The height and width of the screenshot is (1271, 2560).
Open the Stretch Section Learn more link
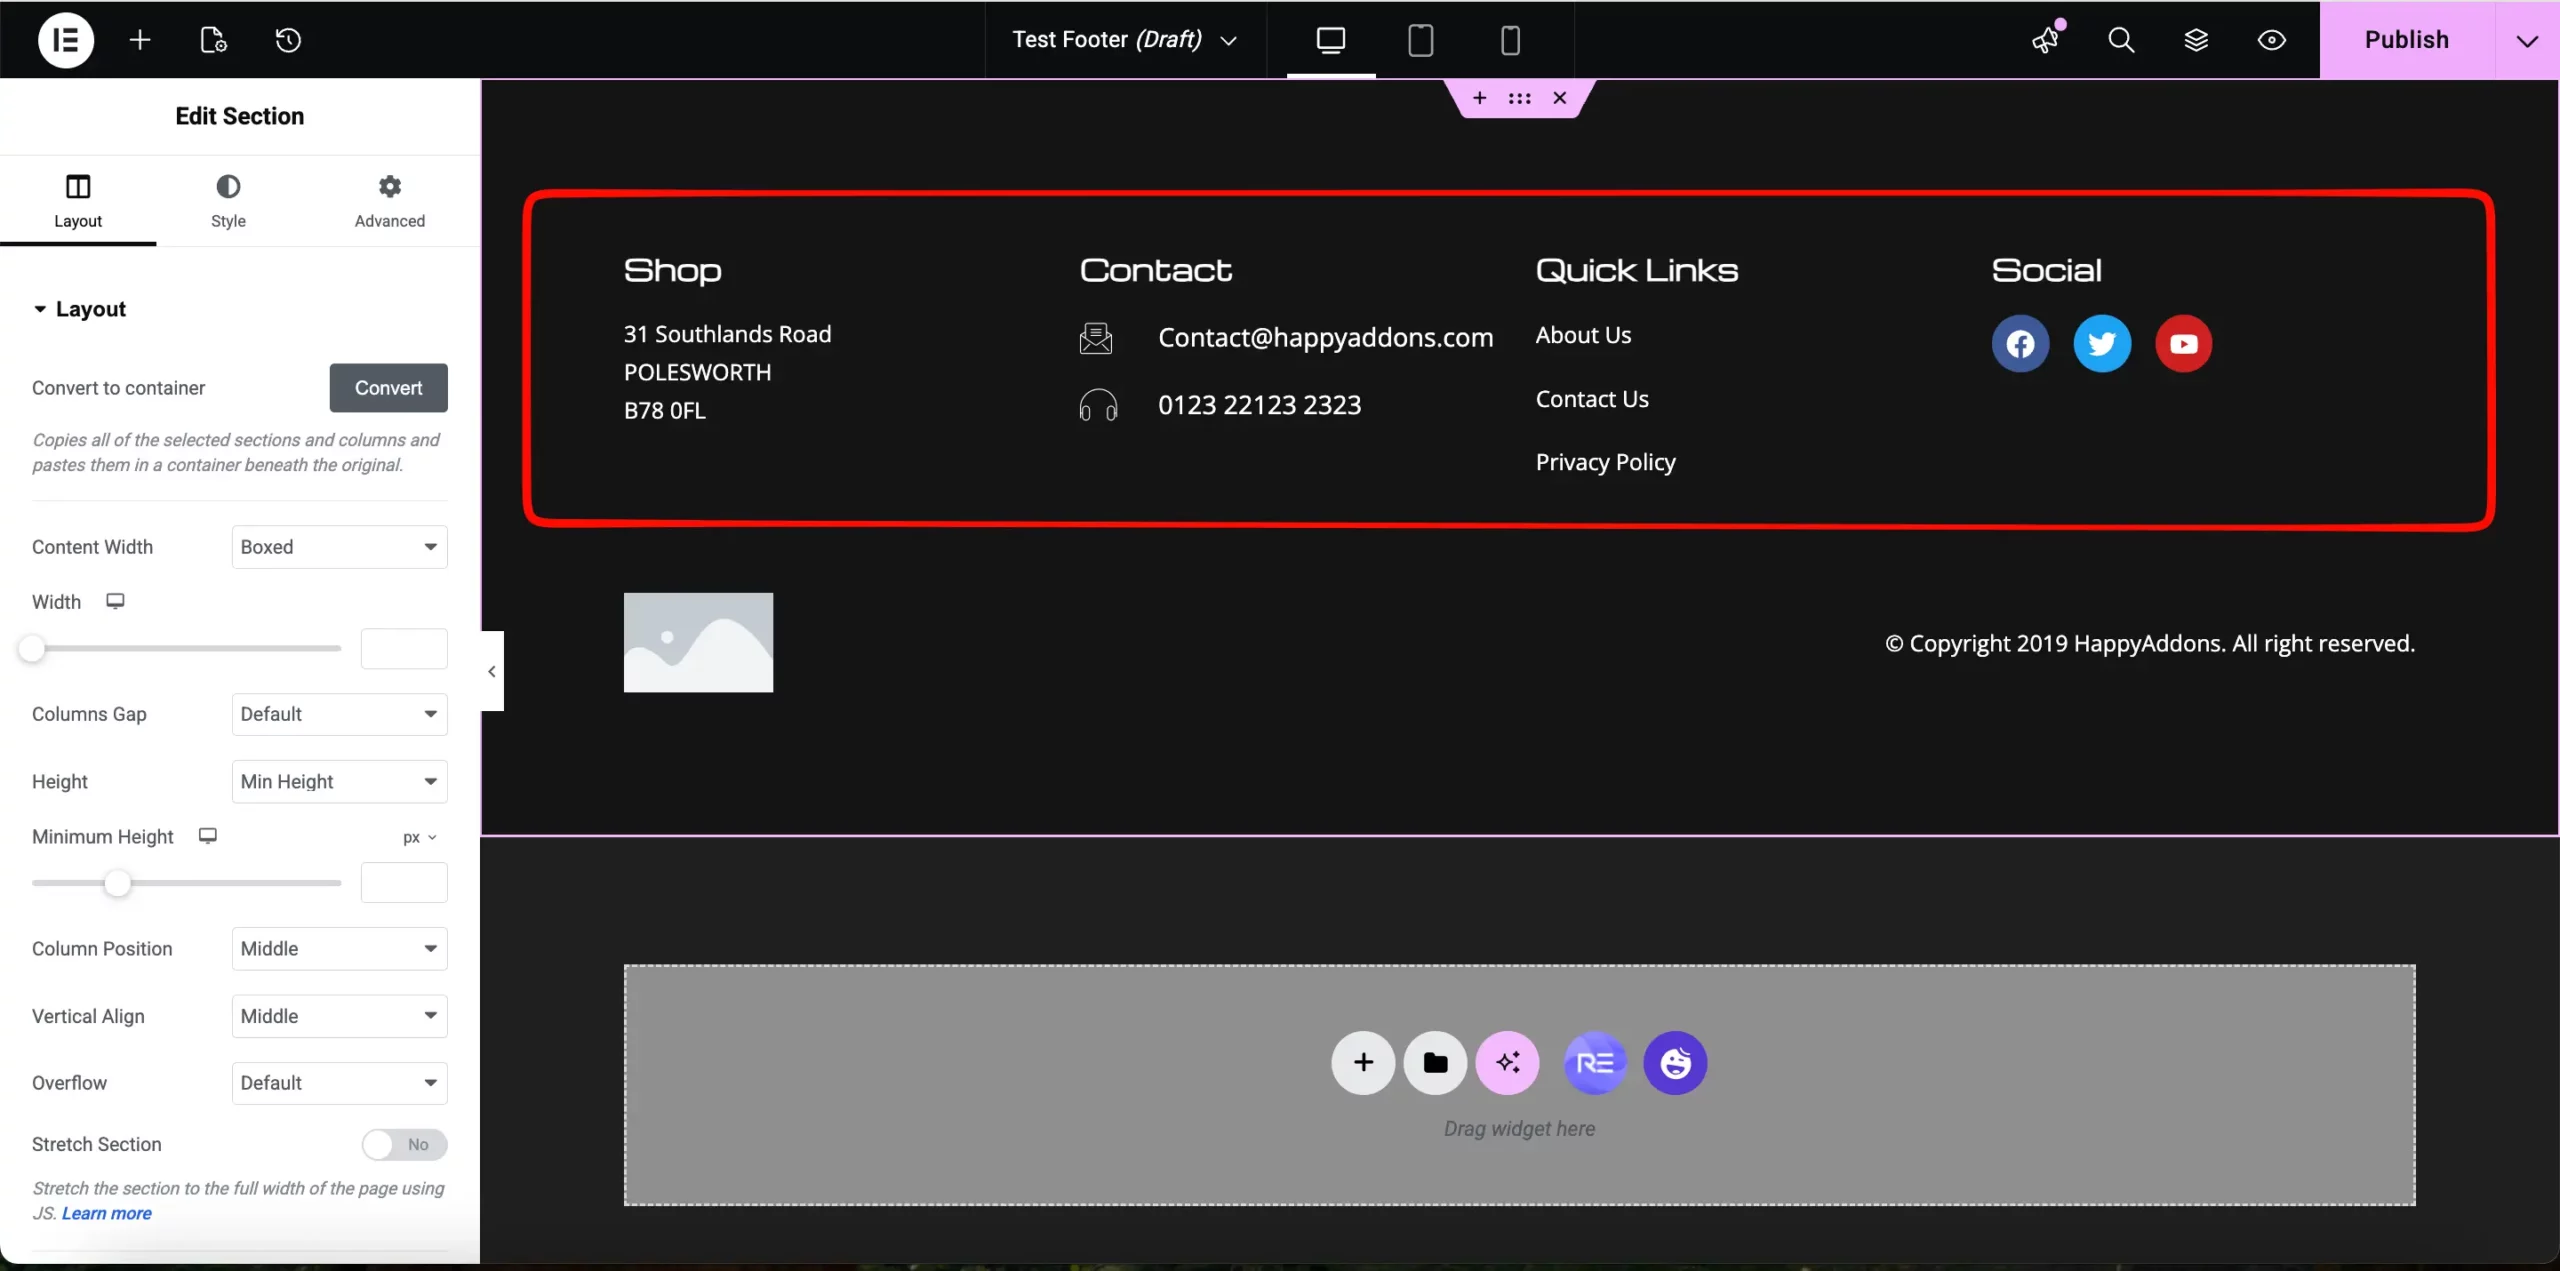[x=106, y=1213]
